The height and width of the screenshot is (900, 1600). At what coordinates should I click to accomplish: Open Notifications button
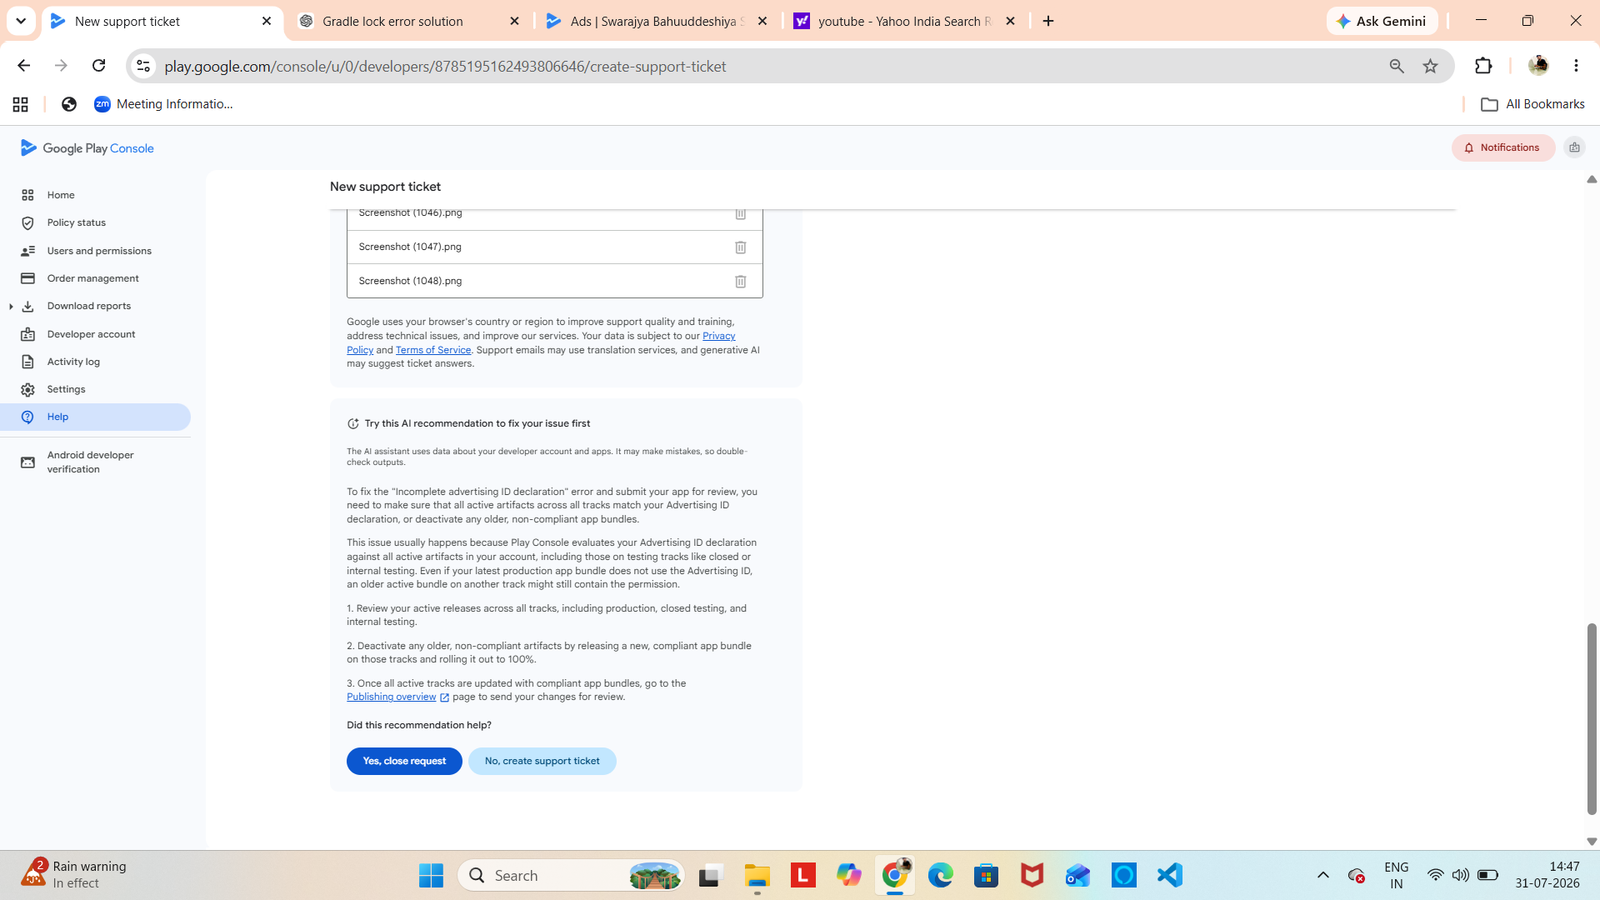click(x=1503, y=148)
